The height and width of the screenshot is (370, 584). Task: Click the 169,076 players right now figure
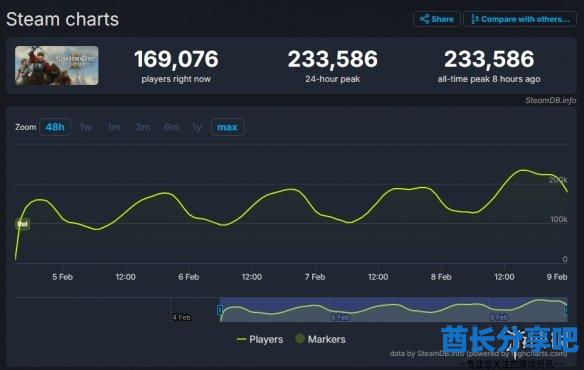[176, 59]
